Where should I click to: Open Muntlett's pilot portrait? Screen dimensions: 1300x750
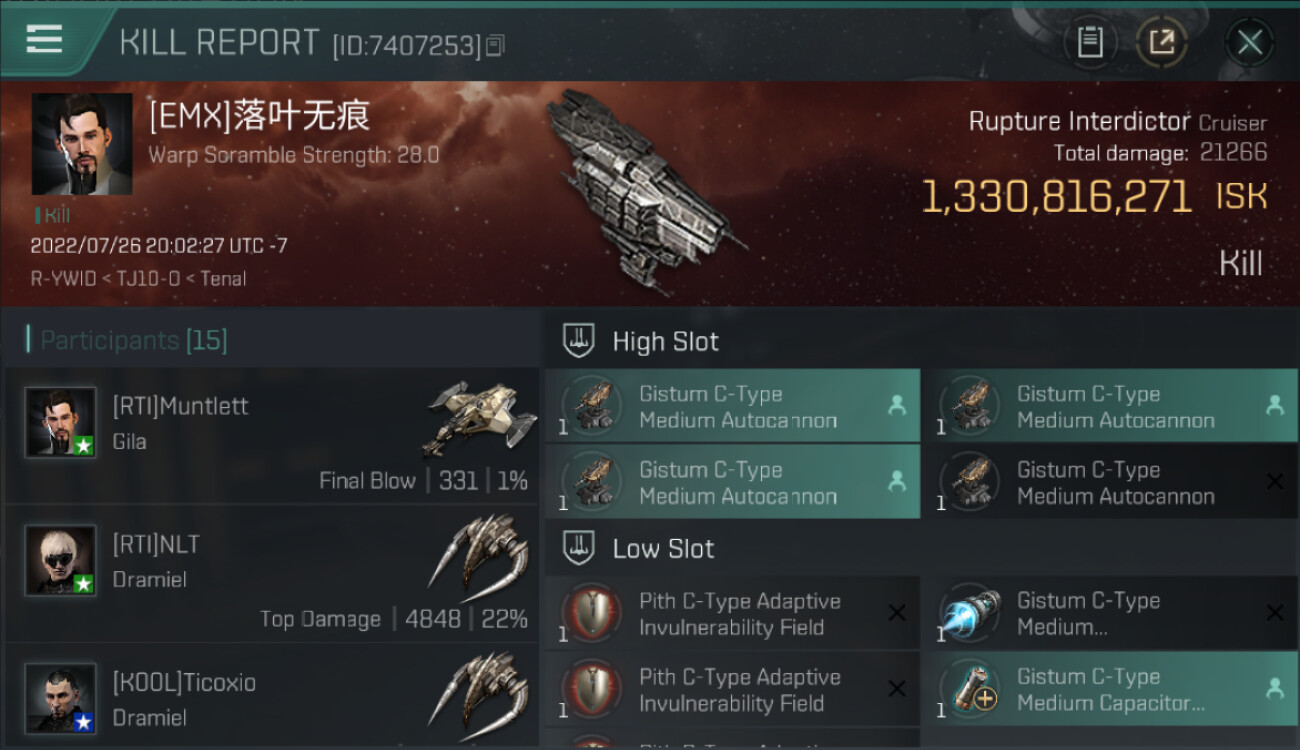tap(61, 422)
